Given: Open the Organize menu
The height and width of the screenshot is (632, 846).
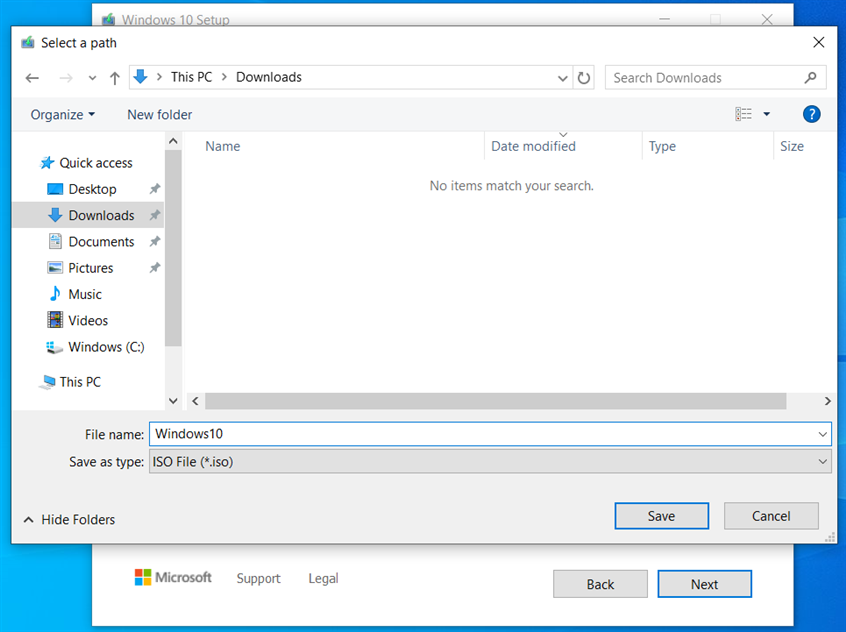Looking at the screenshot, I should pos(63,114).
